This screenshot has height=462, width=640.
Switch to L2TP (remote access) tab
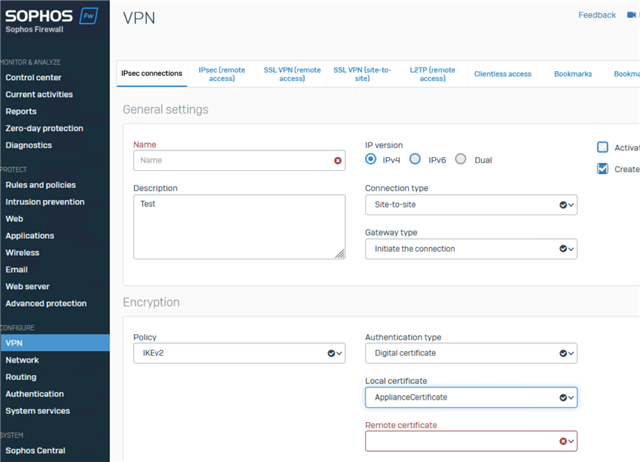[432, 73]
